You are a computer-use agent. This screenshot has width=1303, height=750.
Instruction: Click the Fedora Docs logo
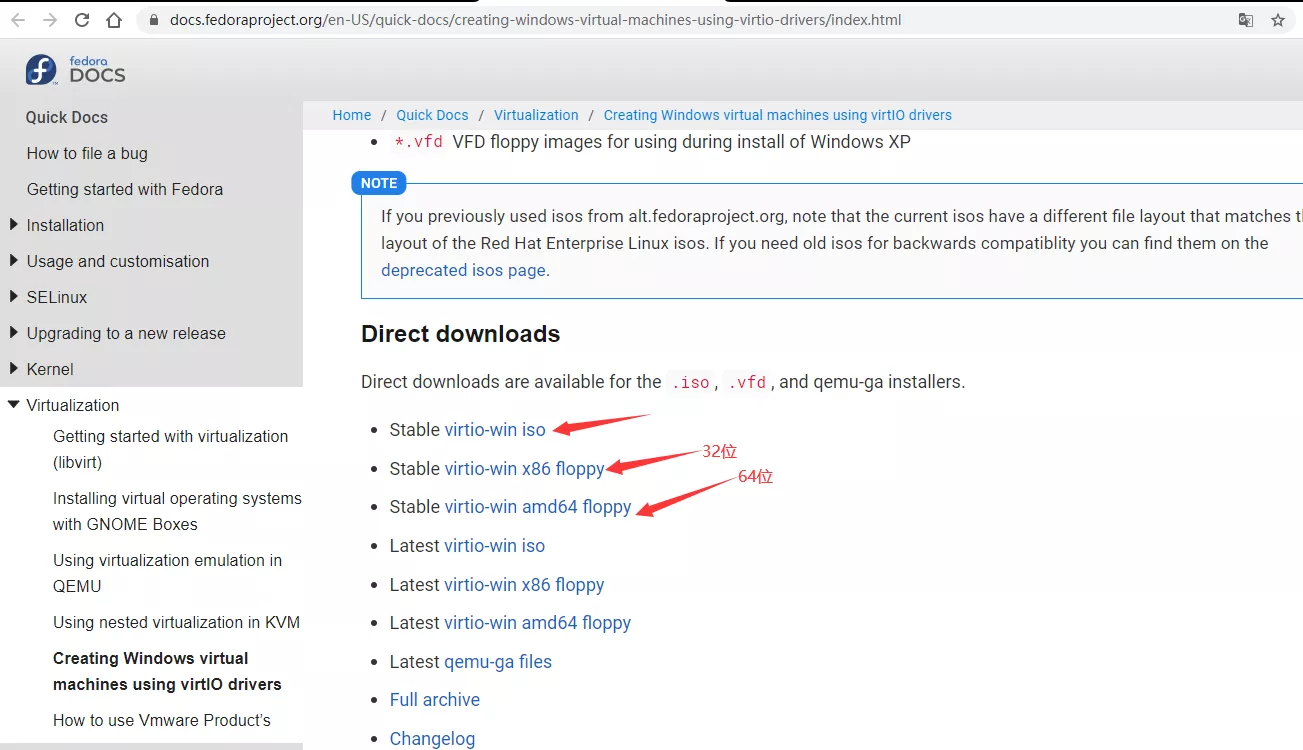76,70
